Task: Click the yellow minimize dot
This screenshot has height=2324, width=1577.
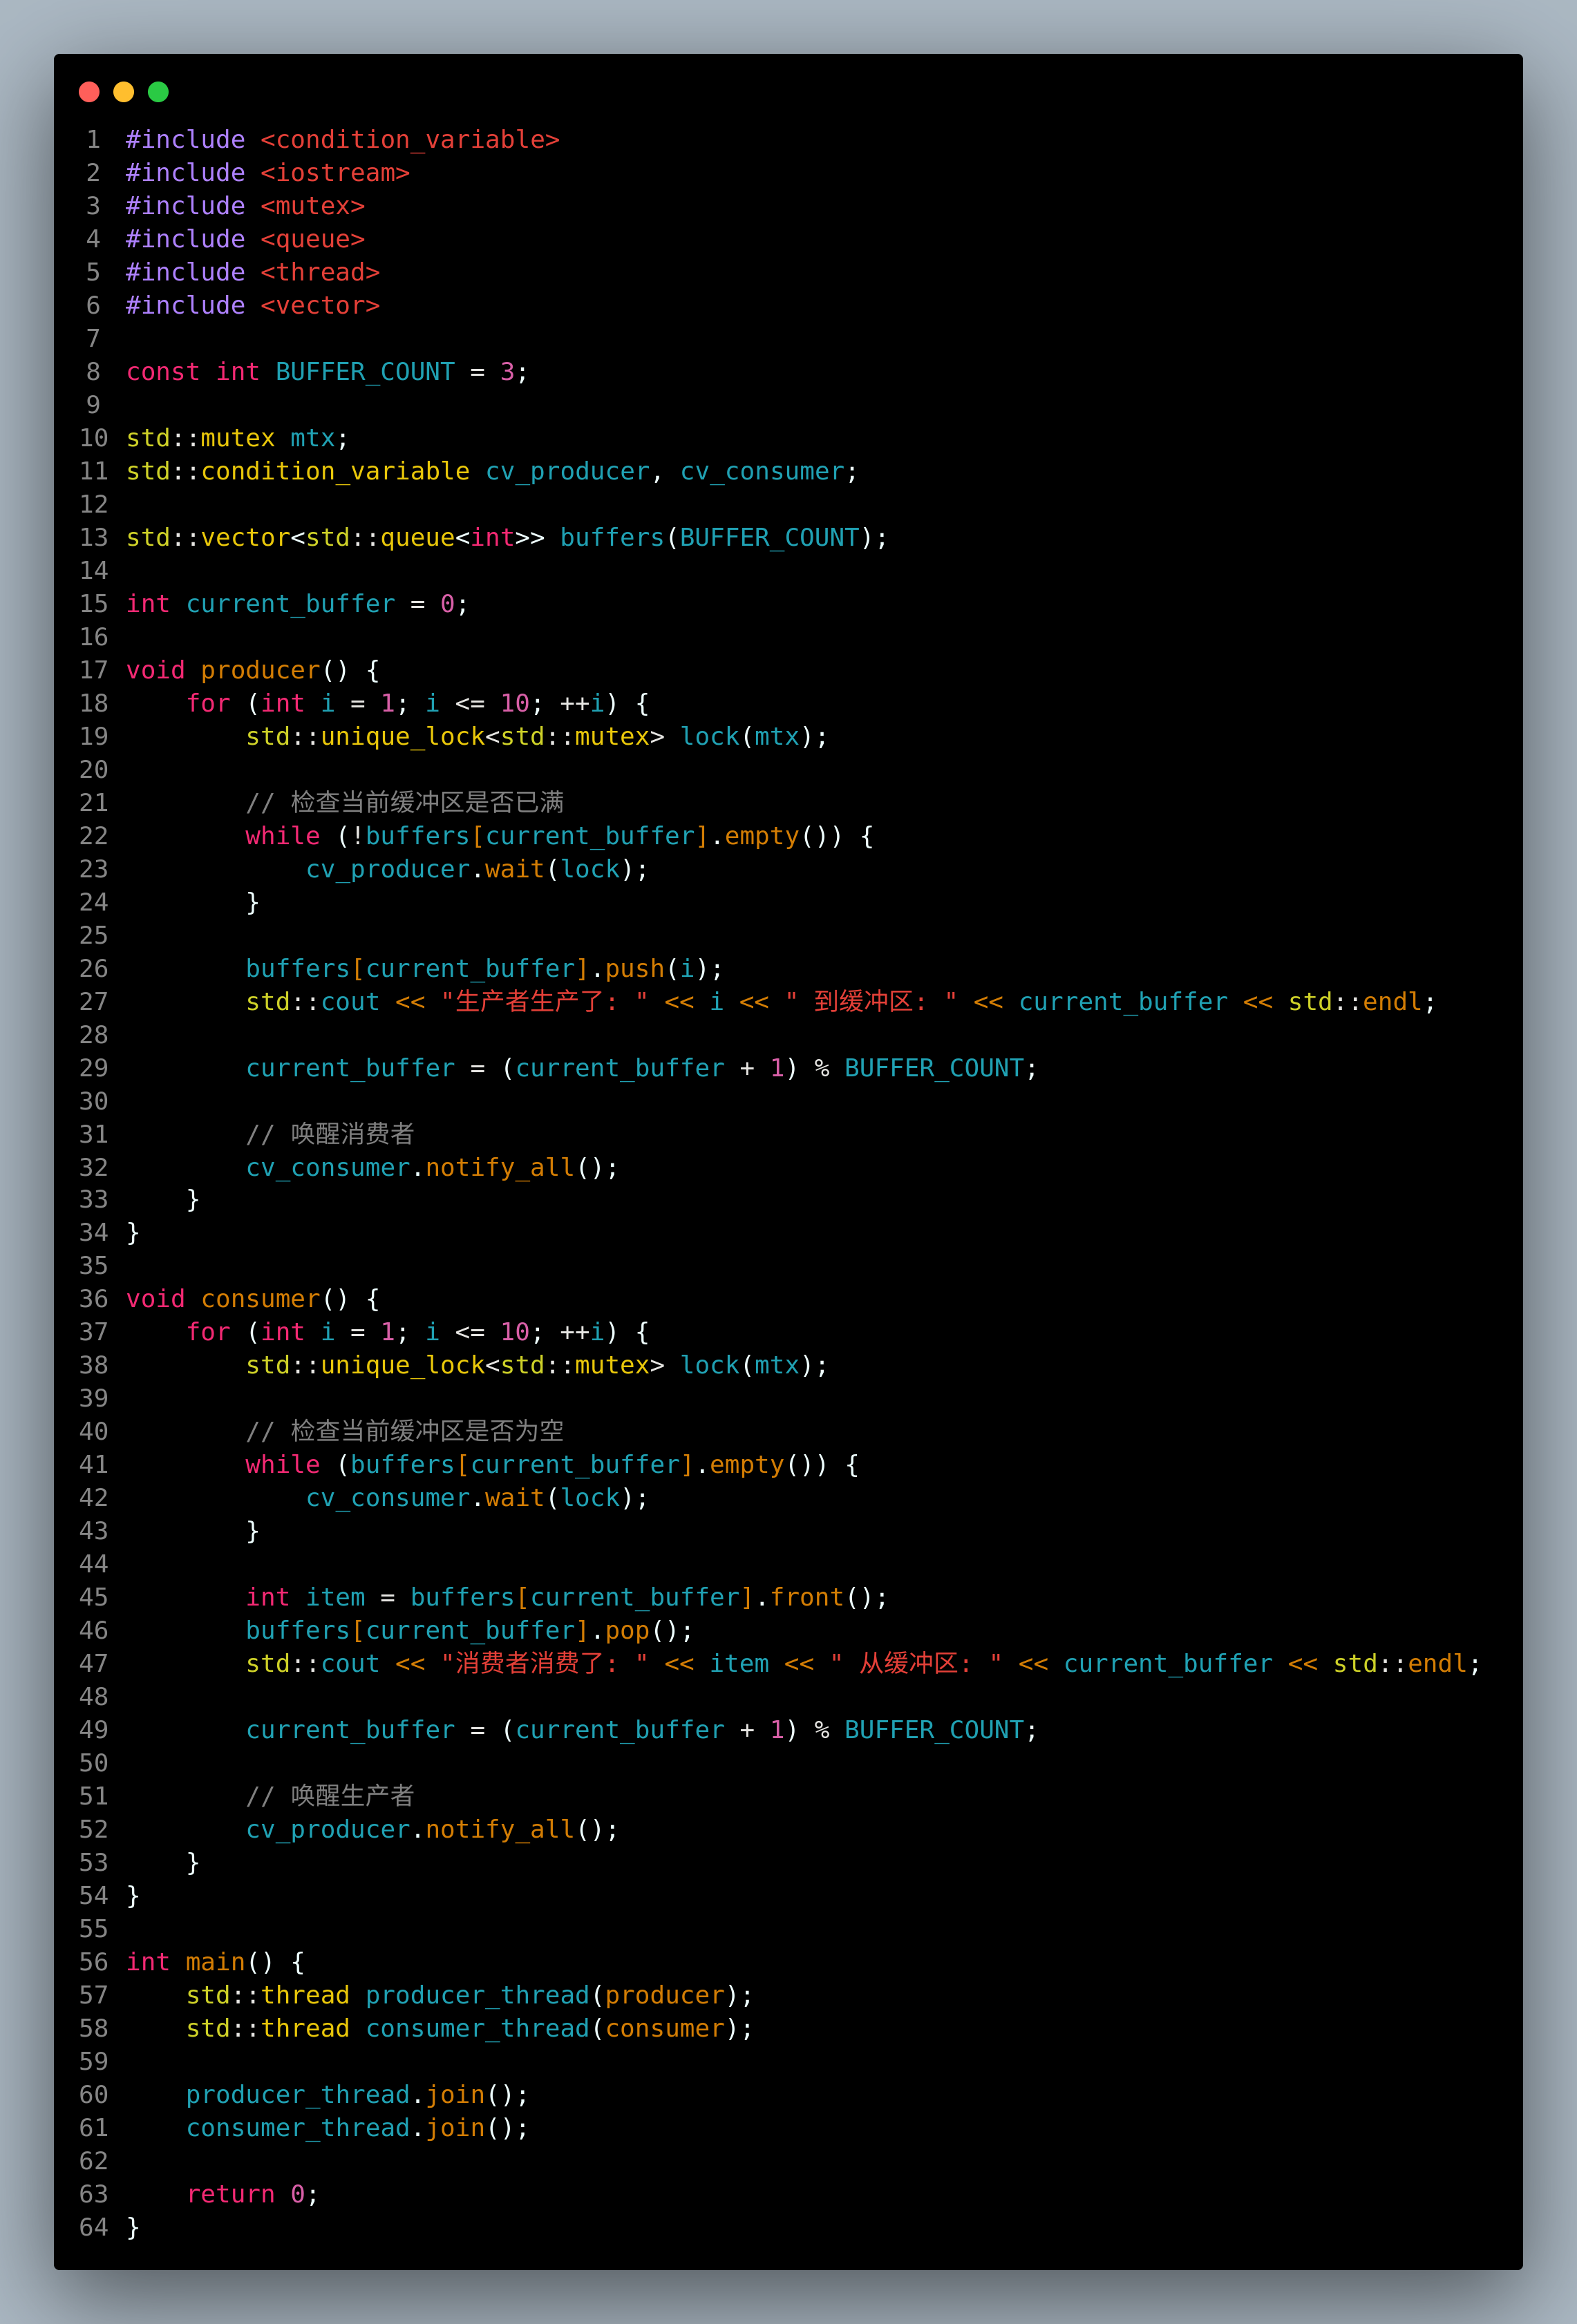Action: (124, 92)
